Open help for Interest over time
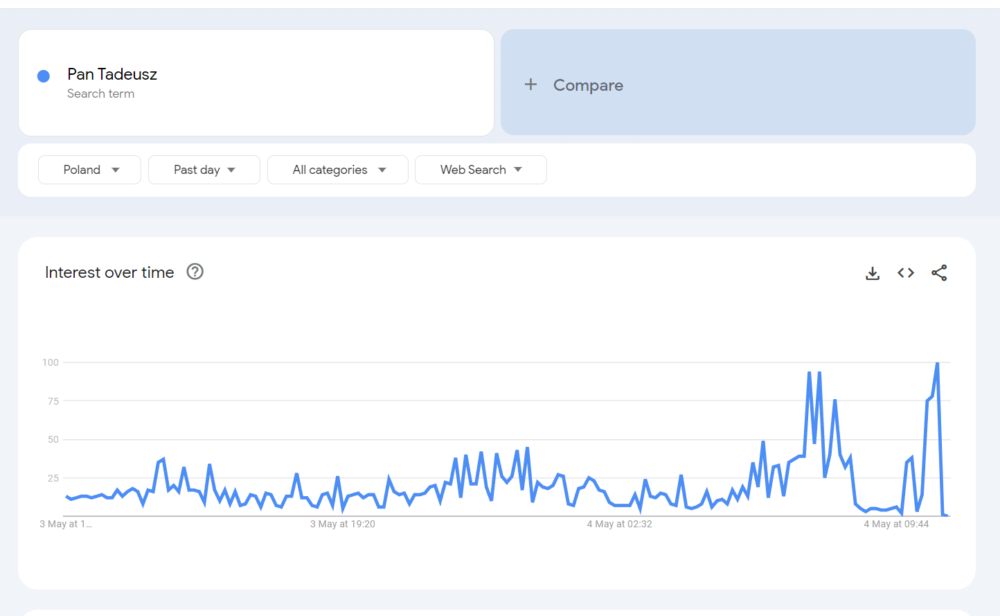This screenshot has width=1000, height=616. point(195,272)
